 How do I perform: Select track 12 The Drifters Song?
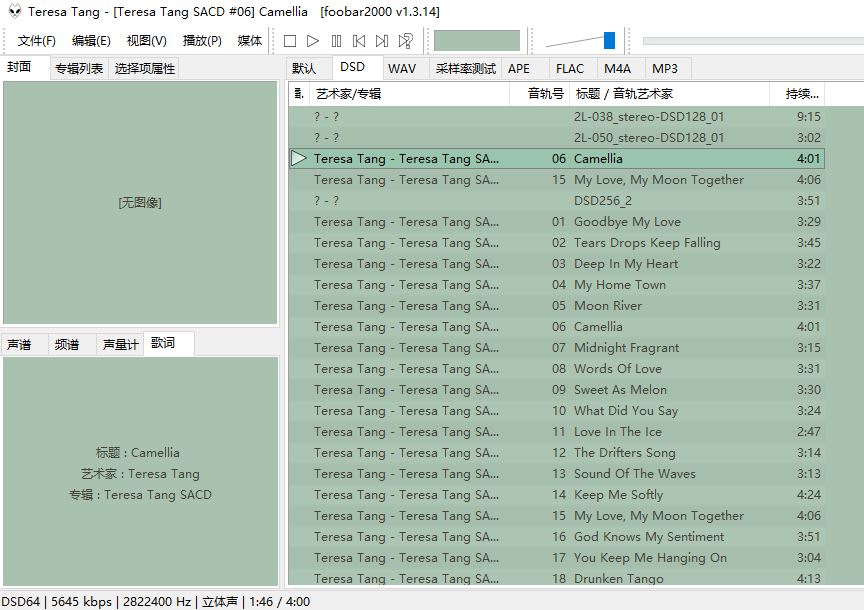click(557, 453)
